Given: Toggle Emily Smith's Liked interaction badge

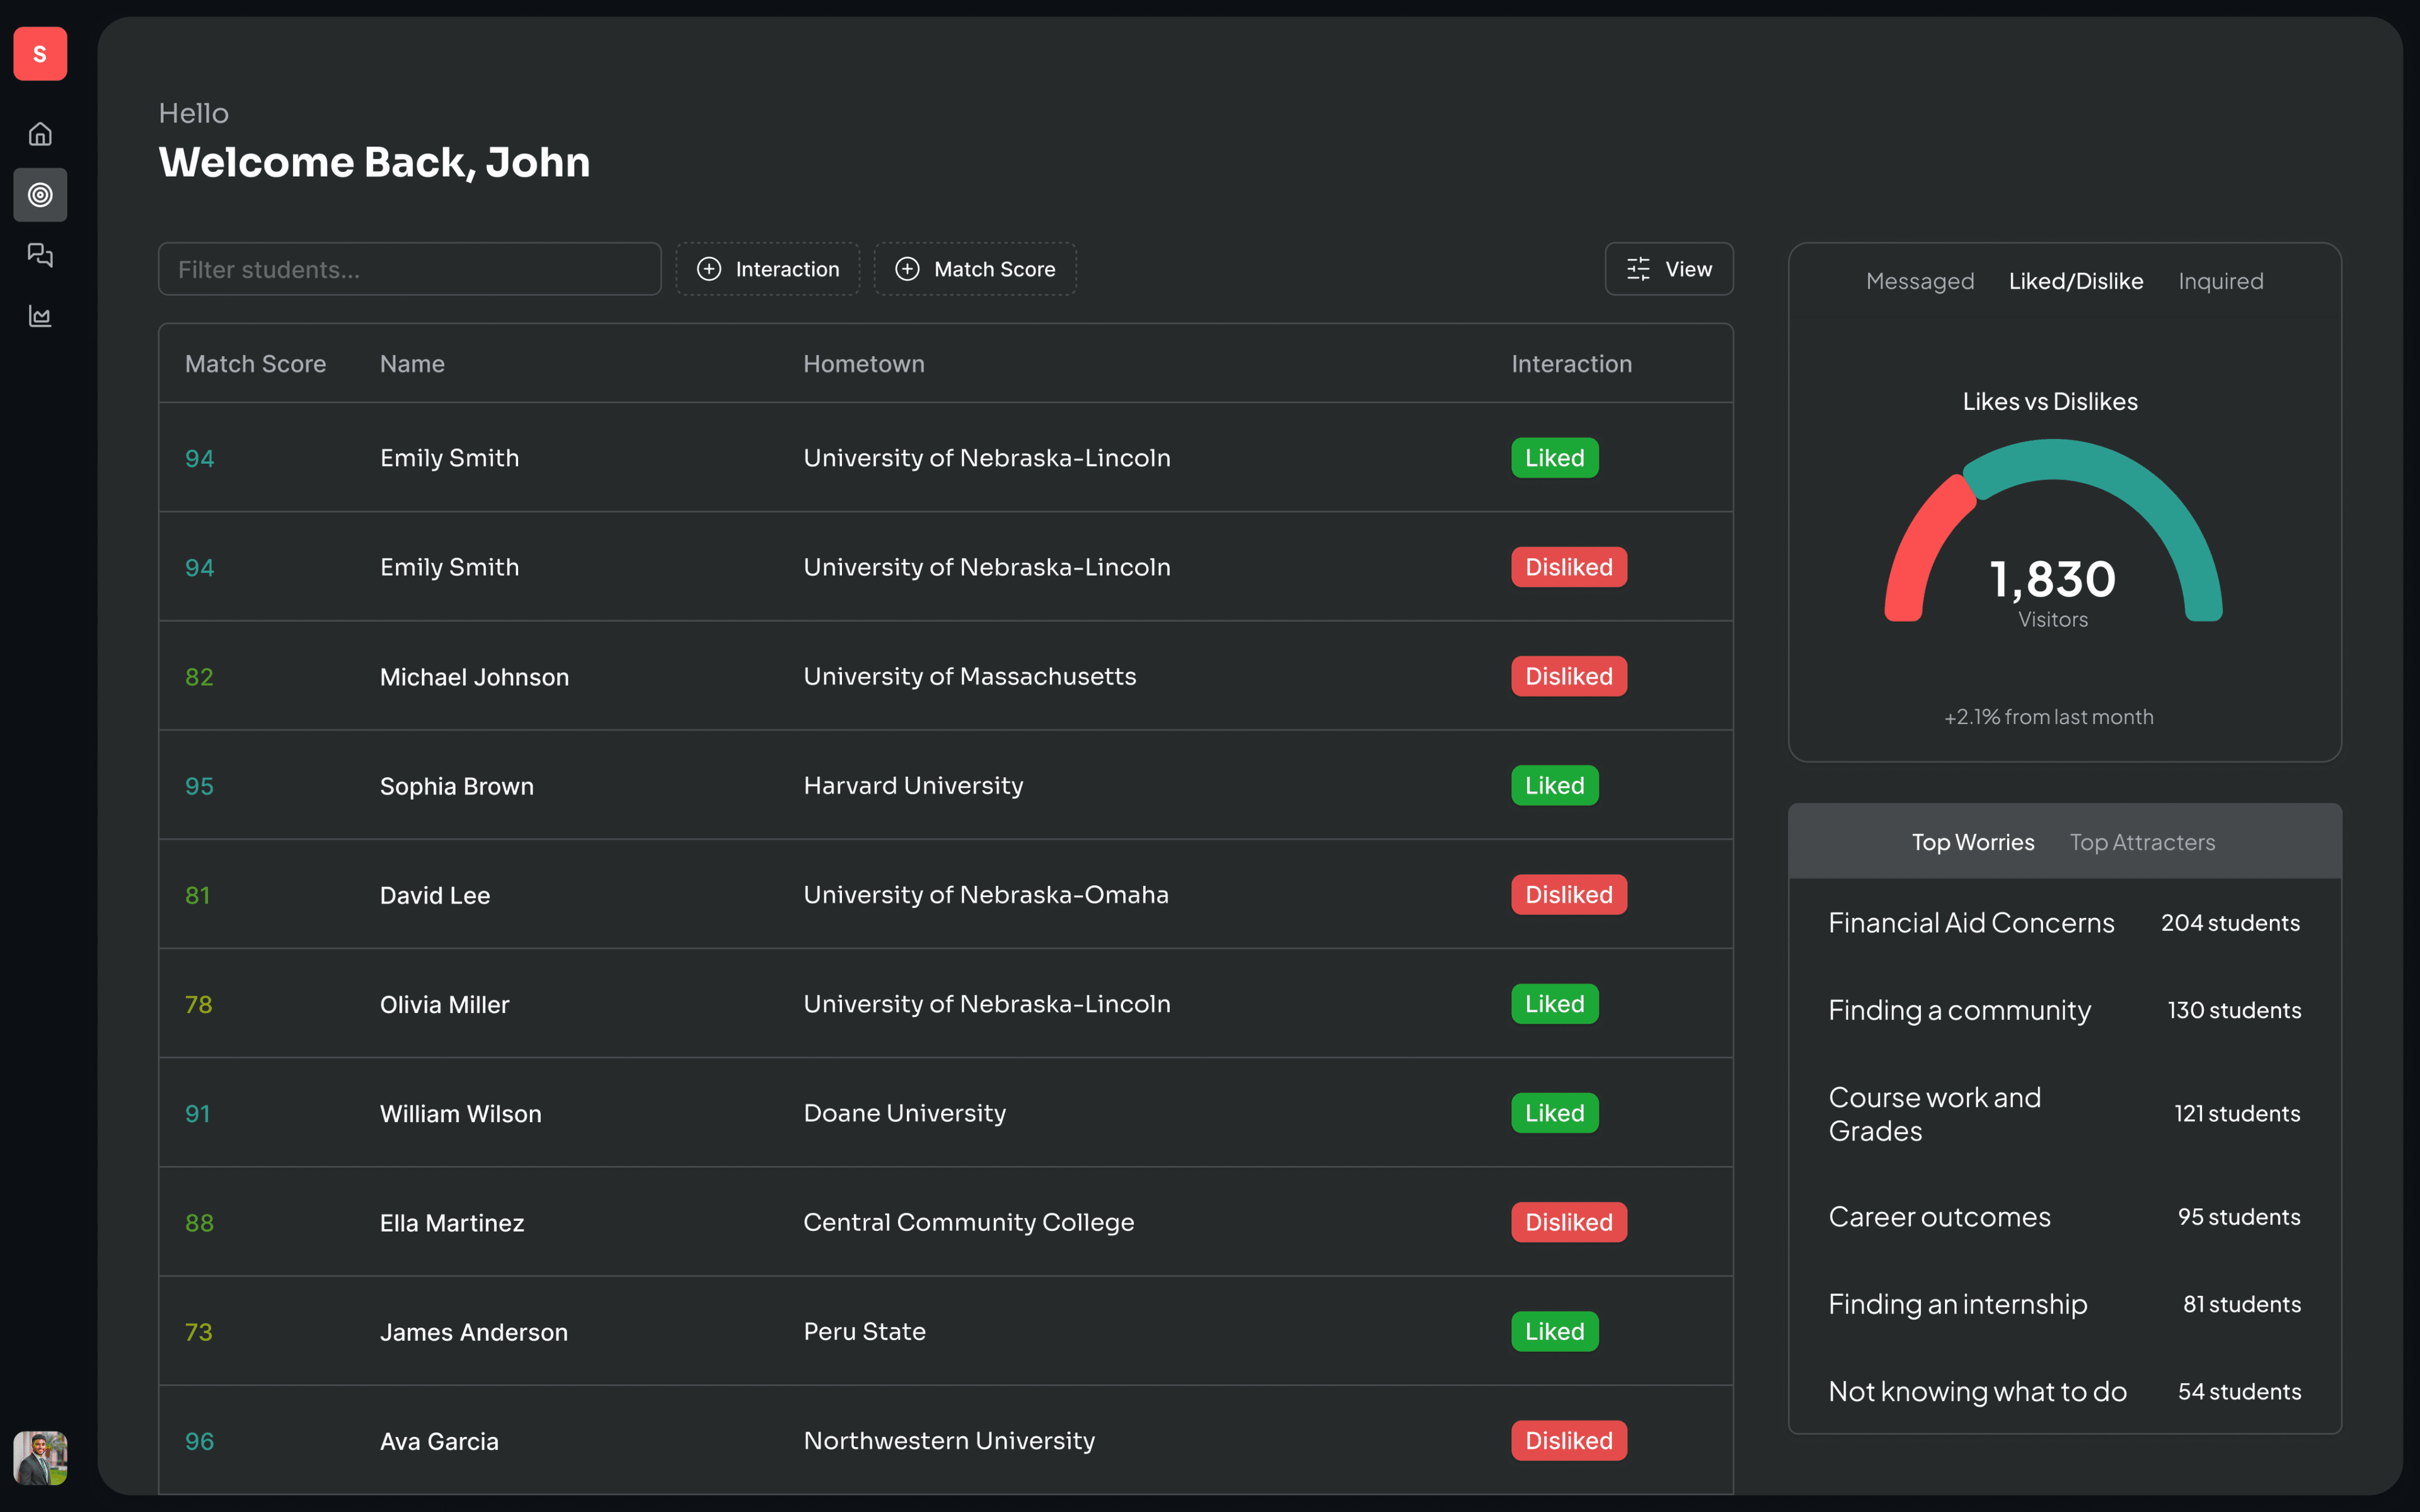Looking at the screenshot, I should (1554, 457).
